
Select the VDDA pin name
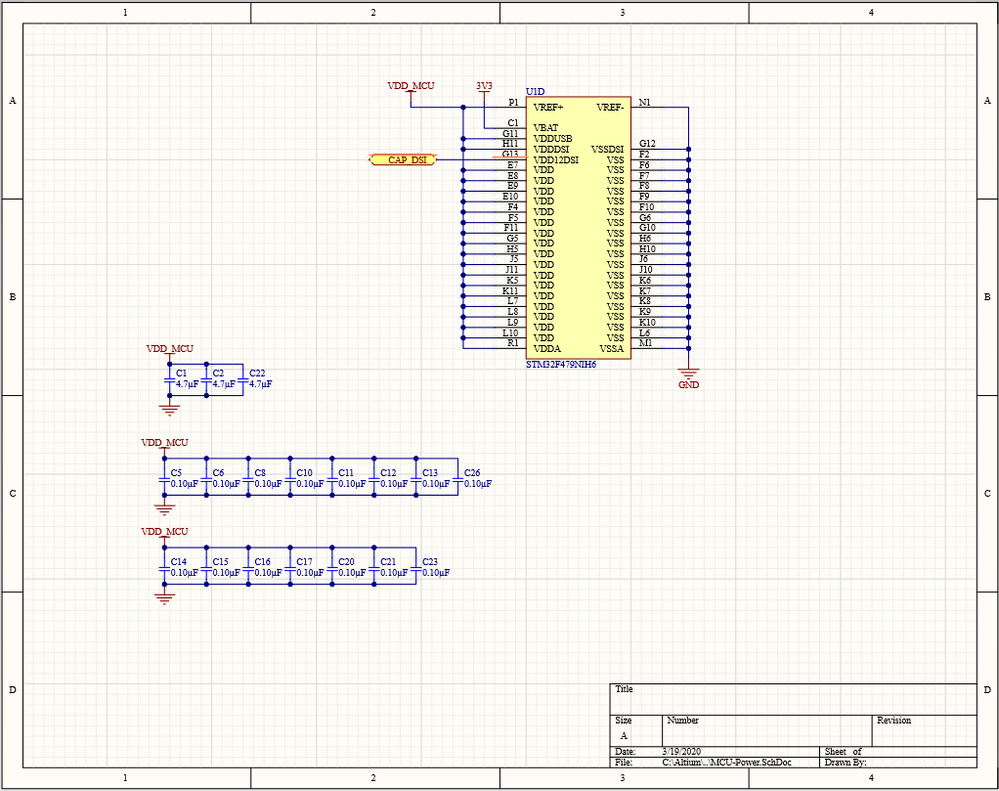click(547, 348)
